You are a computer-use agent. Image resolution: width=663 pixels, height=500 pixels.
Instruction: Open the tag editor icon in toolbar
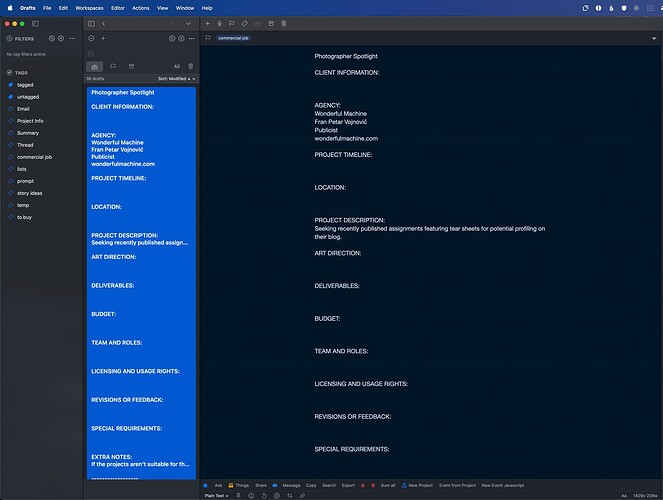244,24
